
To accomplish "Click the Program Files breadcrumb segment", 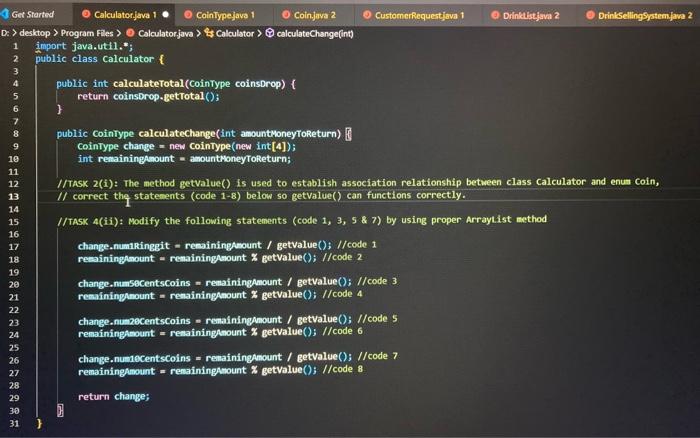I will [87, 33].
